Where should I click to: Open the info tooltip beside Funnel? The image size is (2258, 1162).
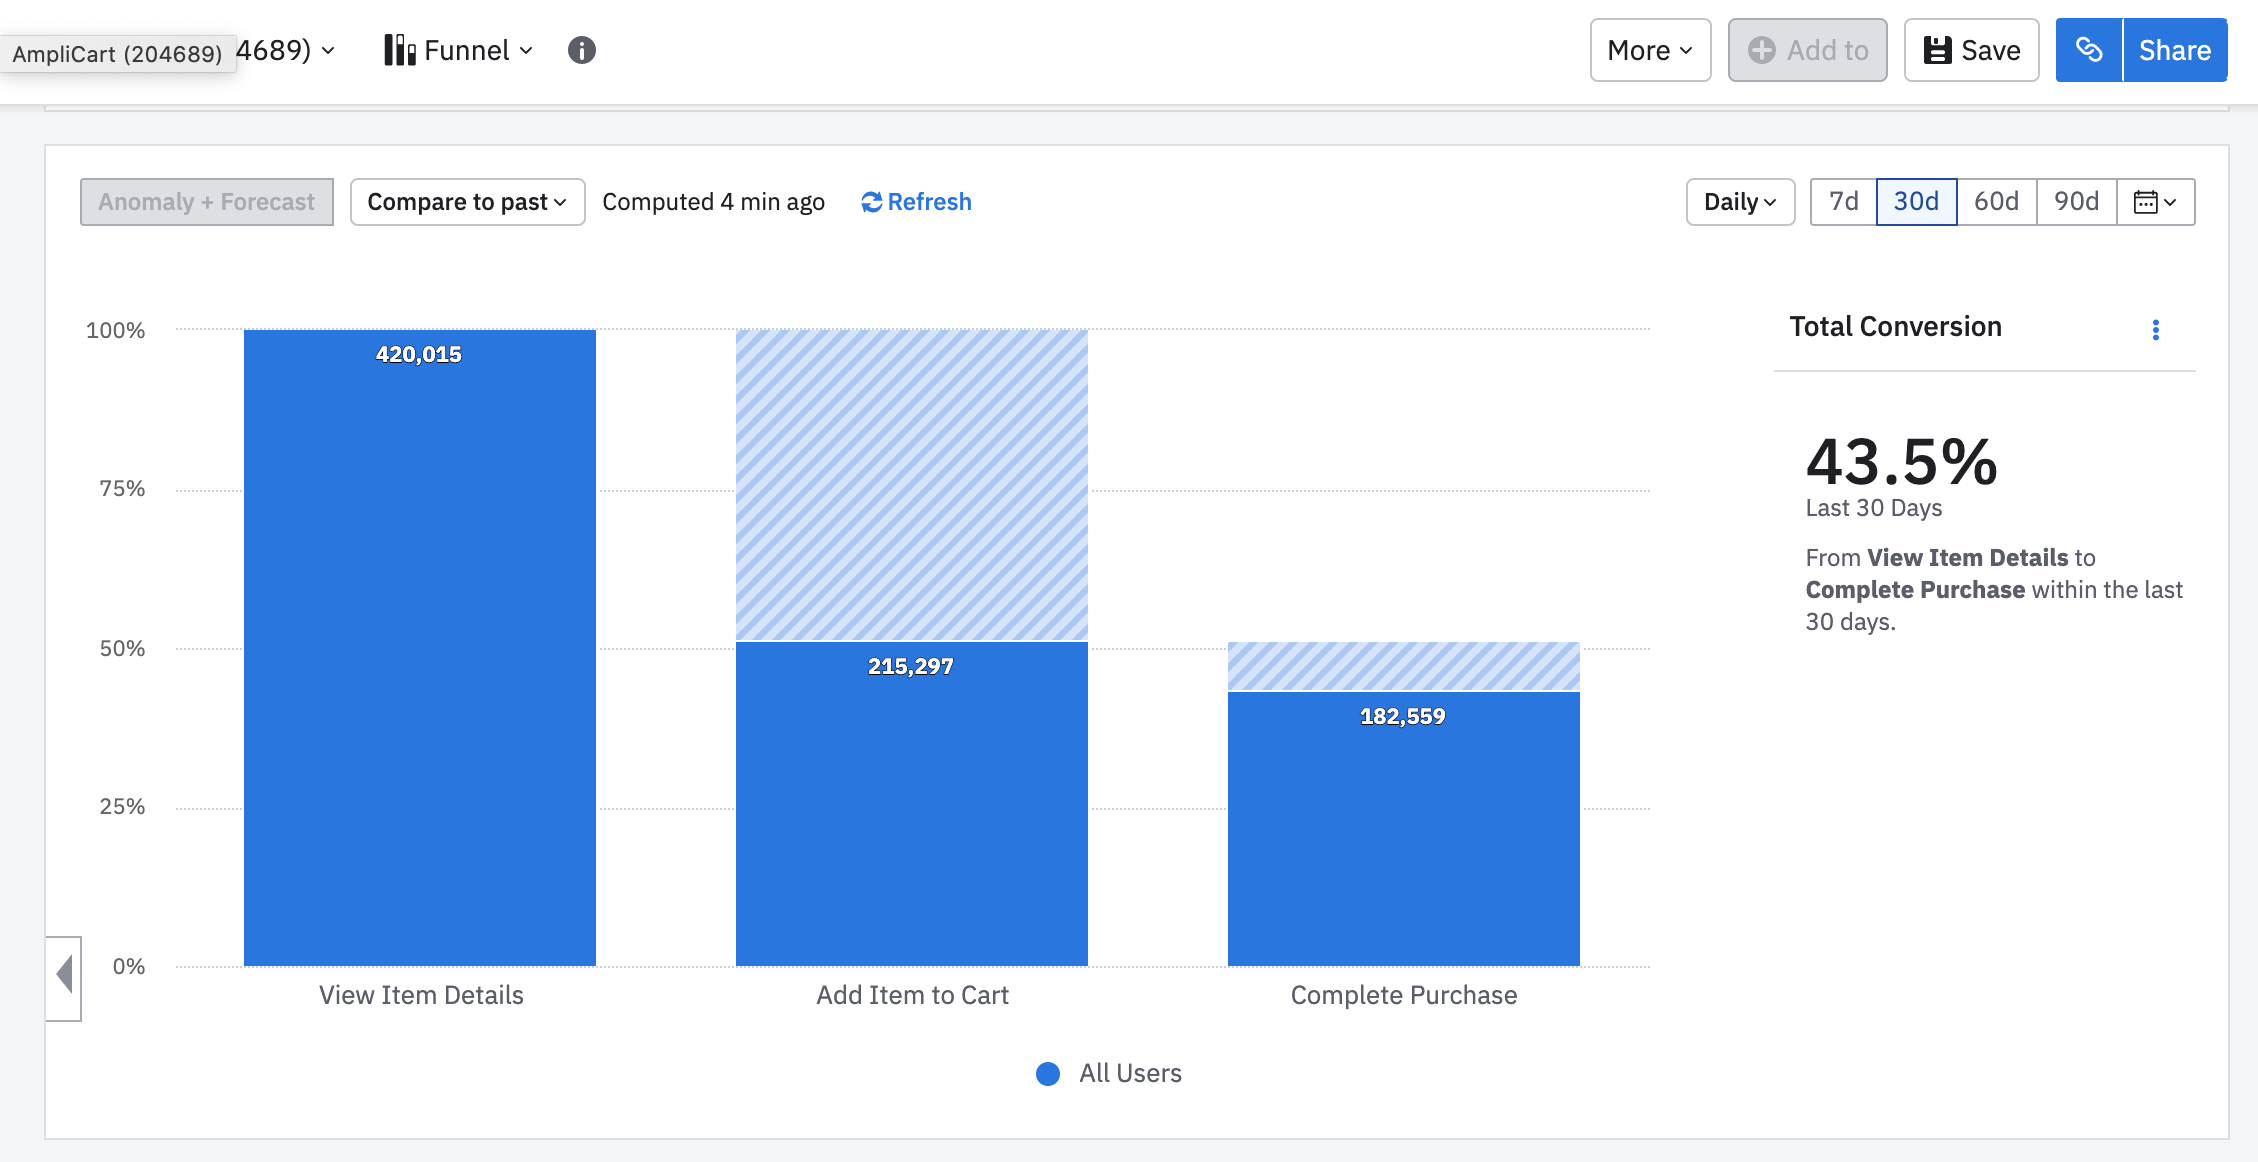pyautogui.click(x=583, y=50)
